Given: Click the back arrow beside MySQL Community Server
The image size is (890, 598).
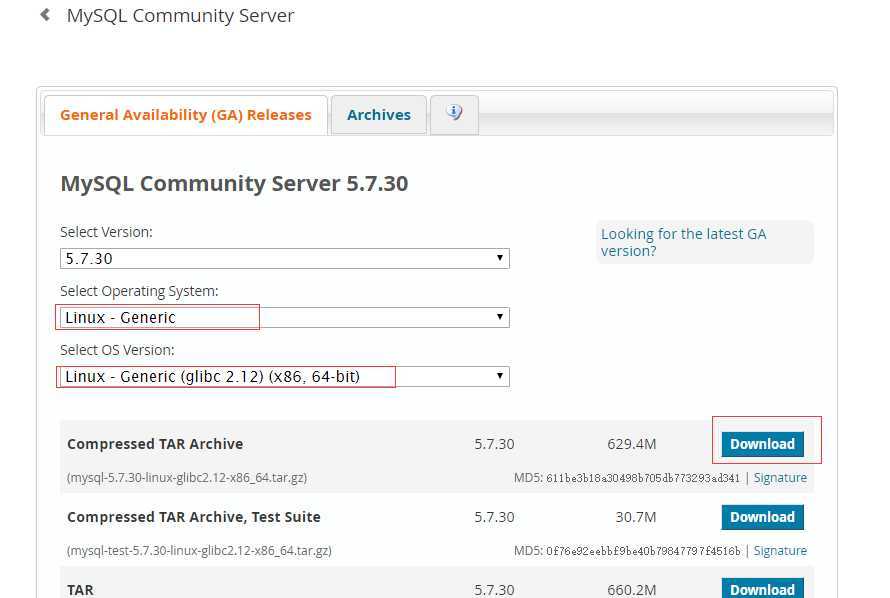Looking at the screenshot, I should (x=45, y=15).
